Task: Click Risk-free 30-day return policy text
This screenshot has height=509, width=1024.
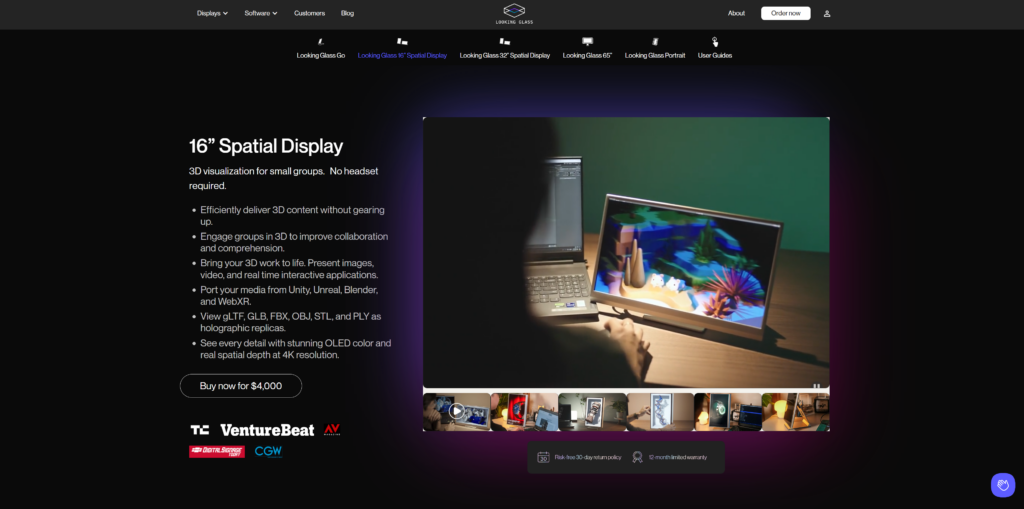Action: [x=588, y=457]
